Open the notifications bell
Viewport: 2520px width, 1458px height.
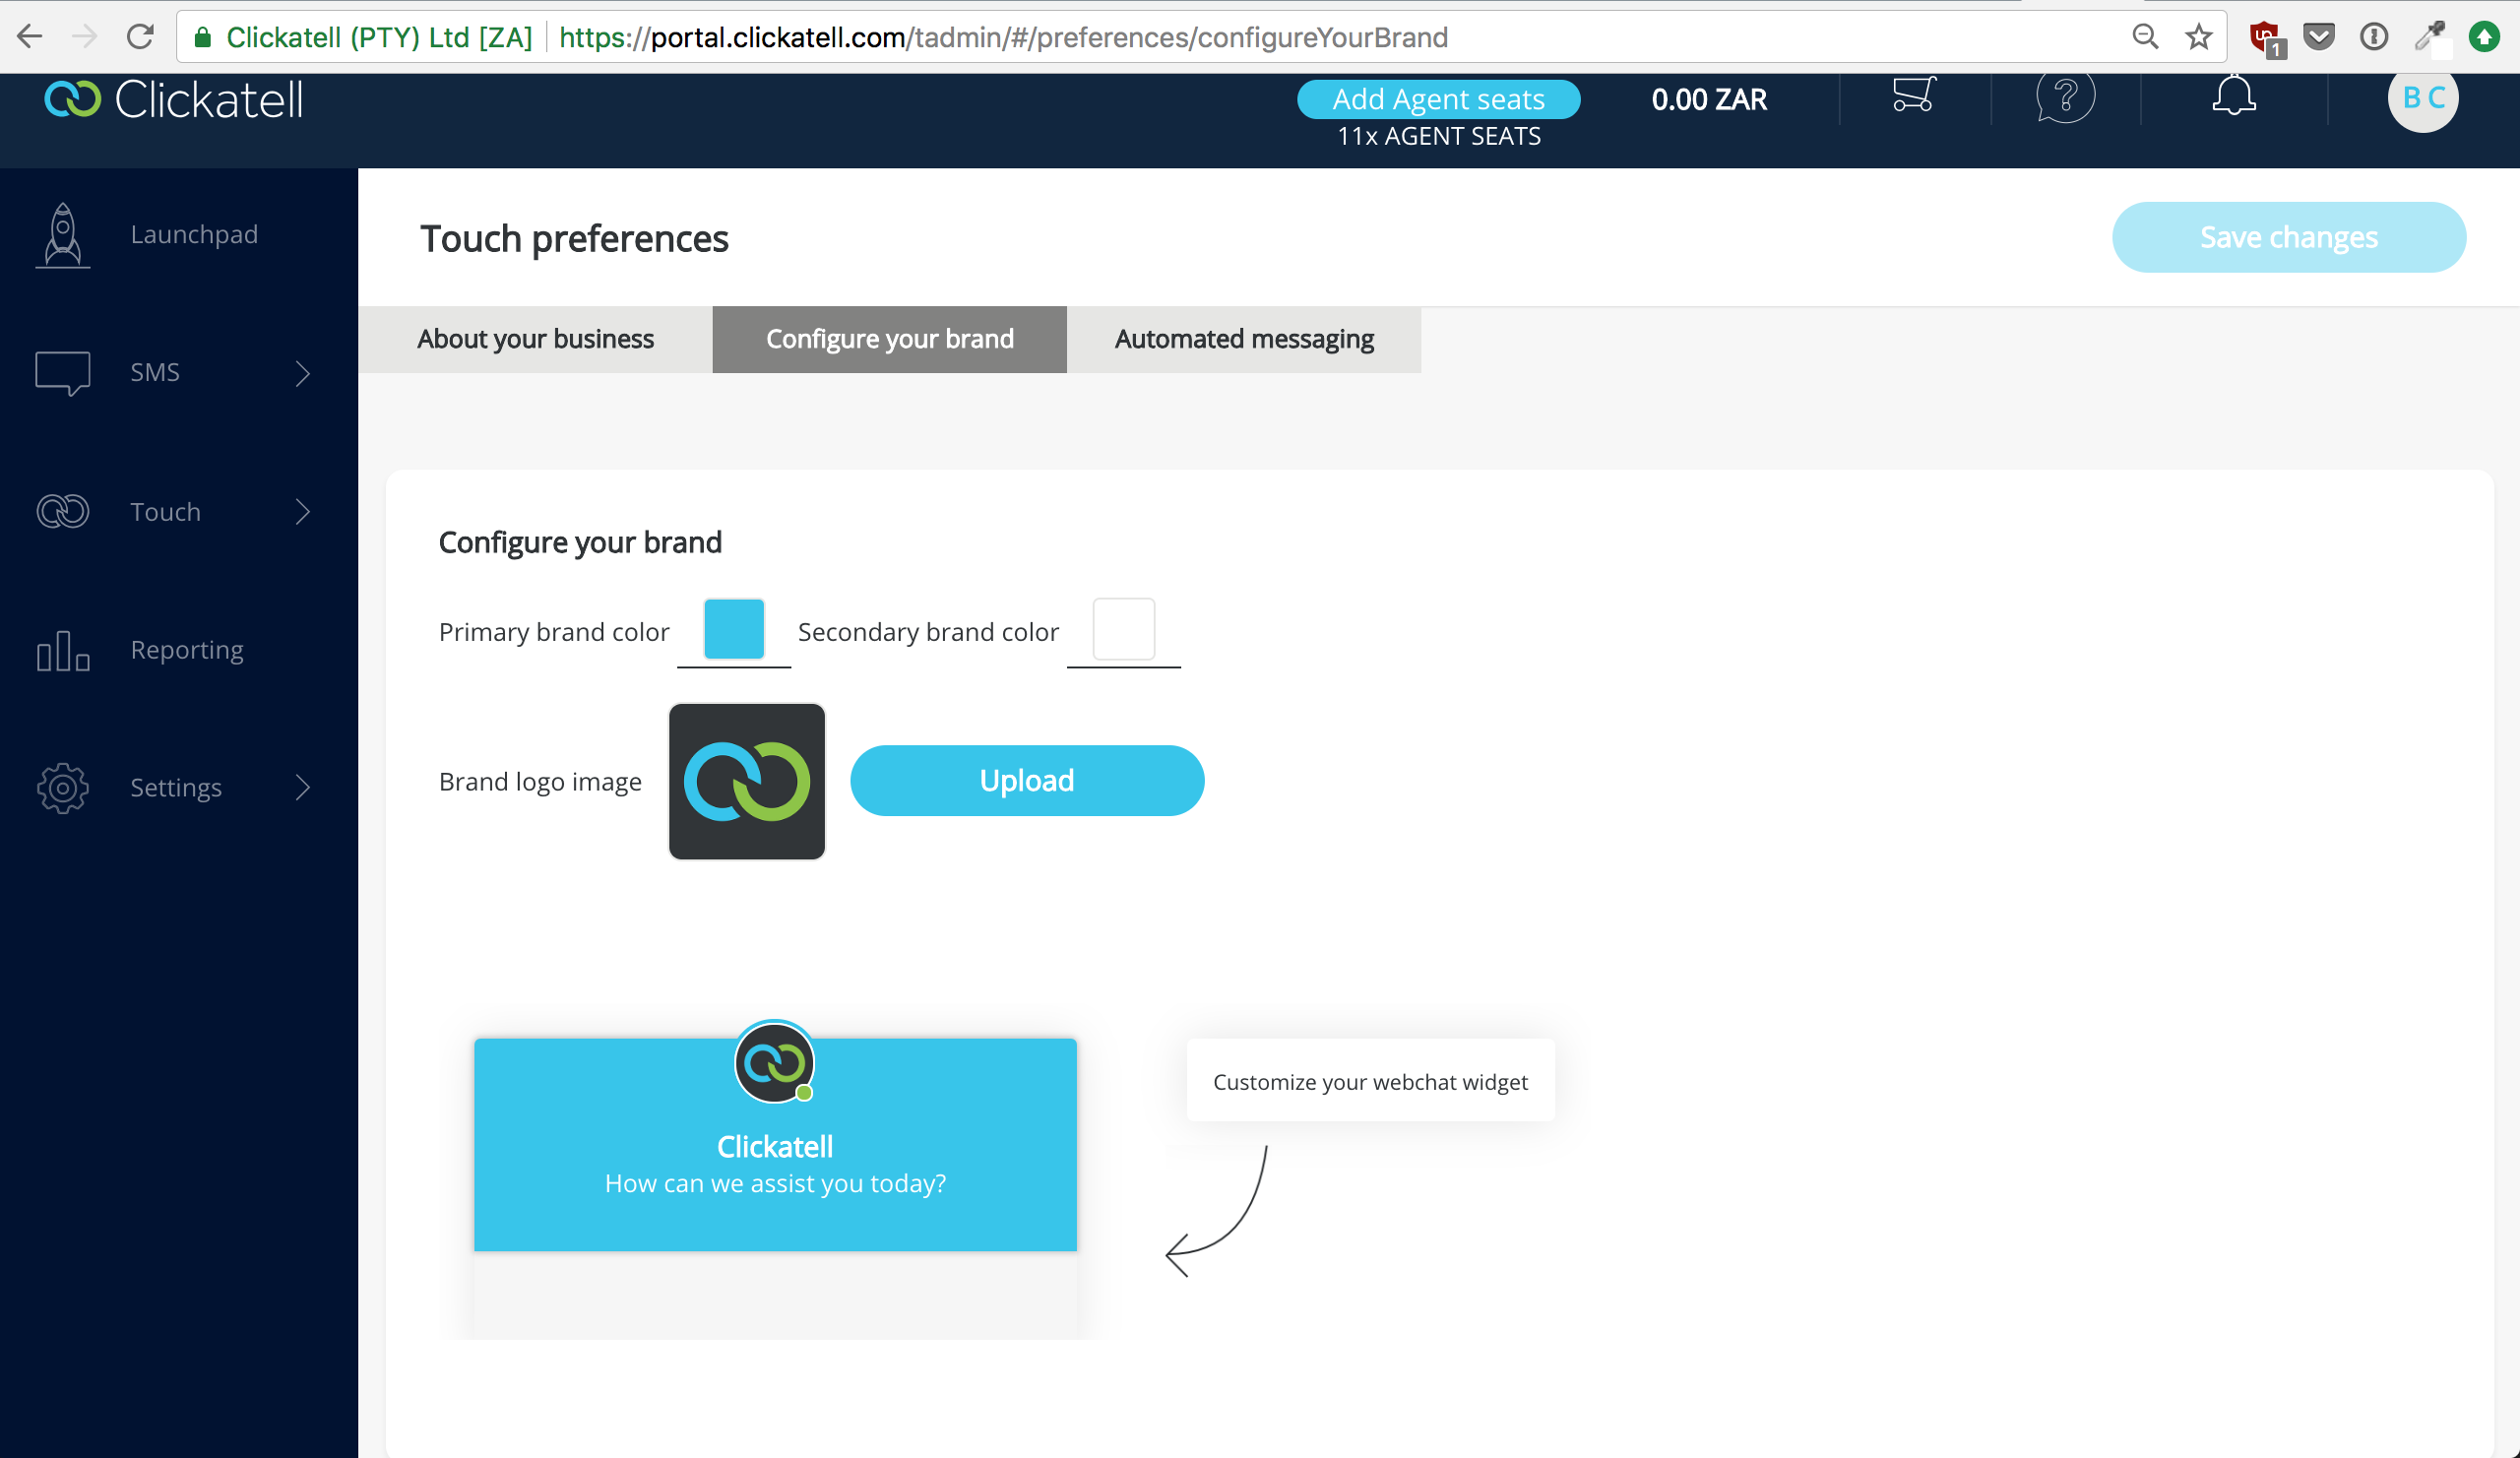2233,96
